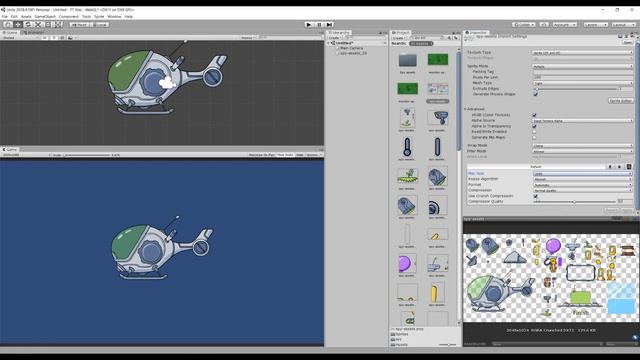Toggle Use Crunch Compression checkbox
The height and width of the screenshot is (360, 640).
point(536,196)
